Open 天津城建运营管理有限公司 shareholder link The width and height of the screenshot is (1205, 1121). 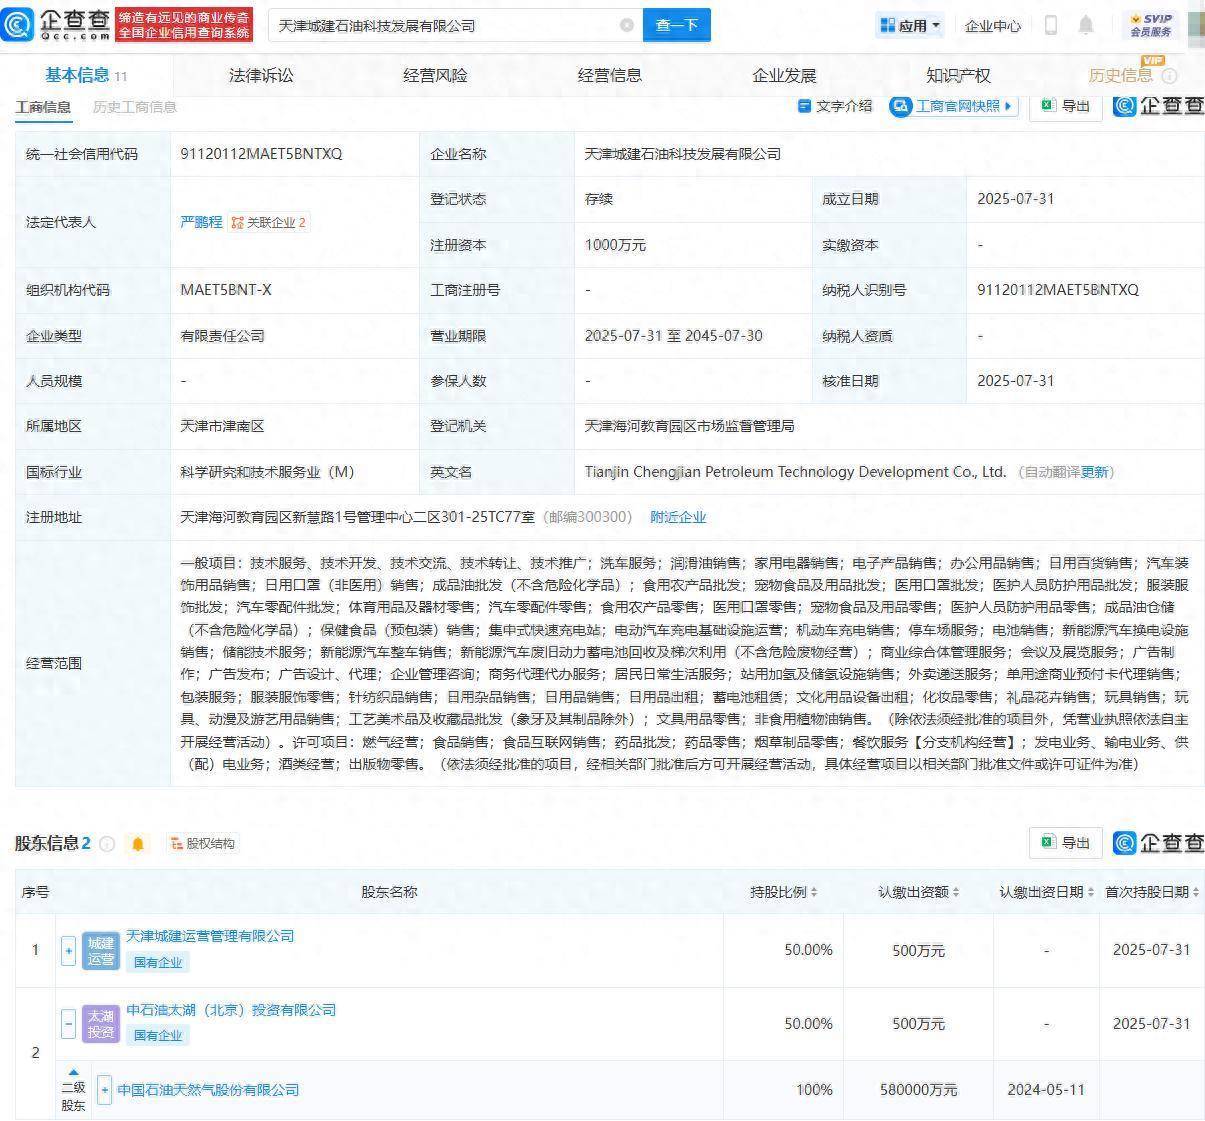coord(210,936)
